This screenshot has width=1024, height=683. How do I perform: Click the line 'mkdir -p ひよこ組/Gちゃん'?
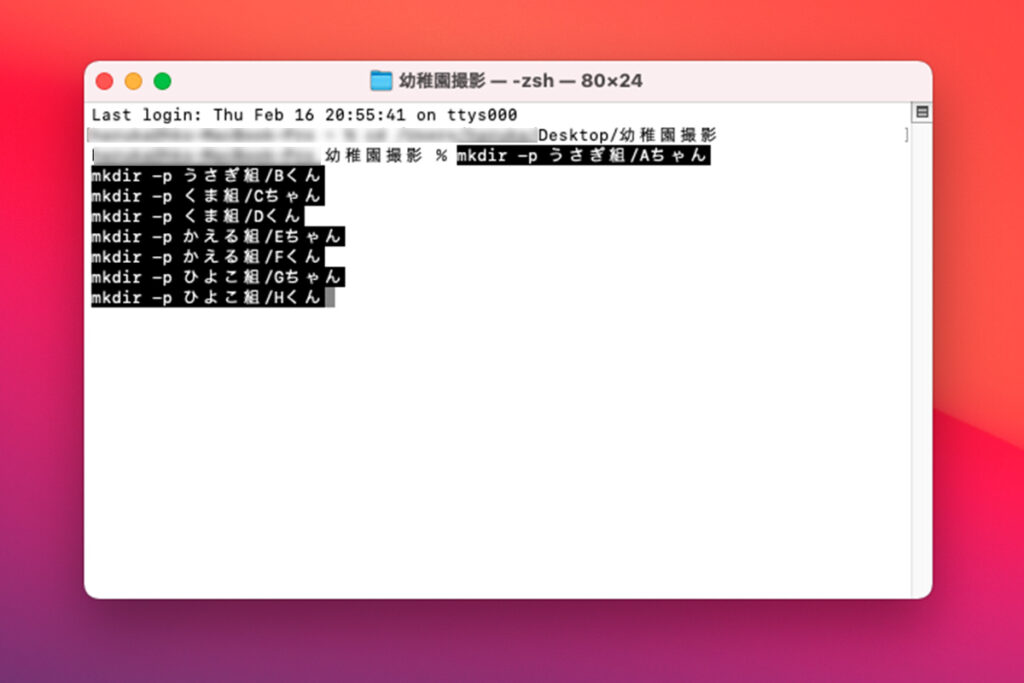pos(217,277)
